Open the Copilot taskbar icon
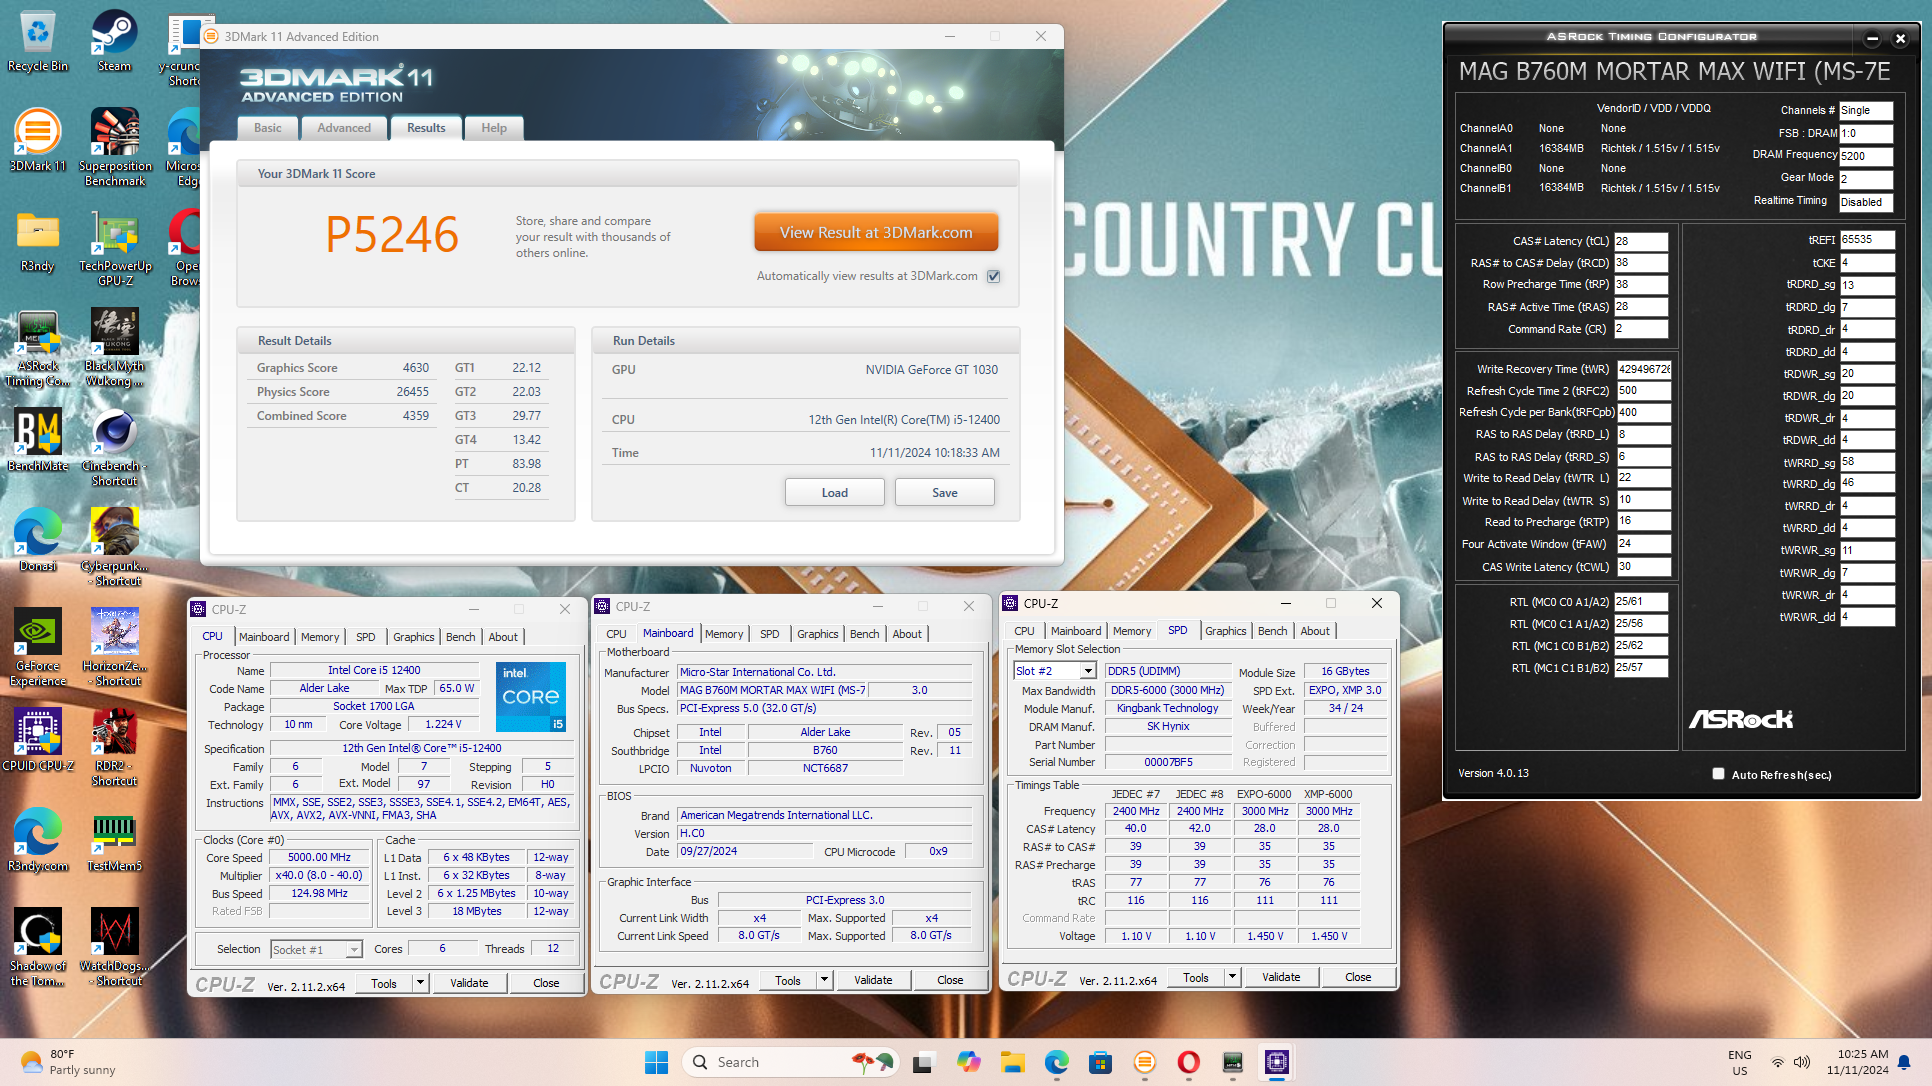1932x1086 pixels. click(x=968, y=1062)
